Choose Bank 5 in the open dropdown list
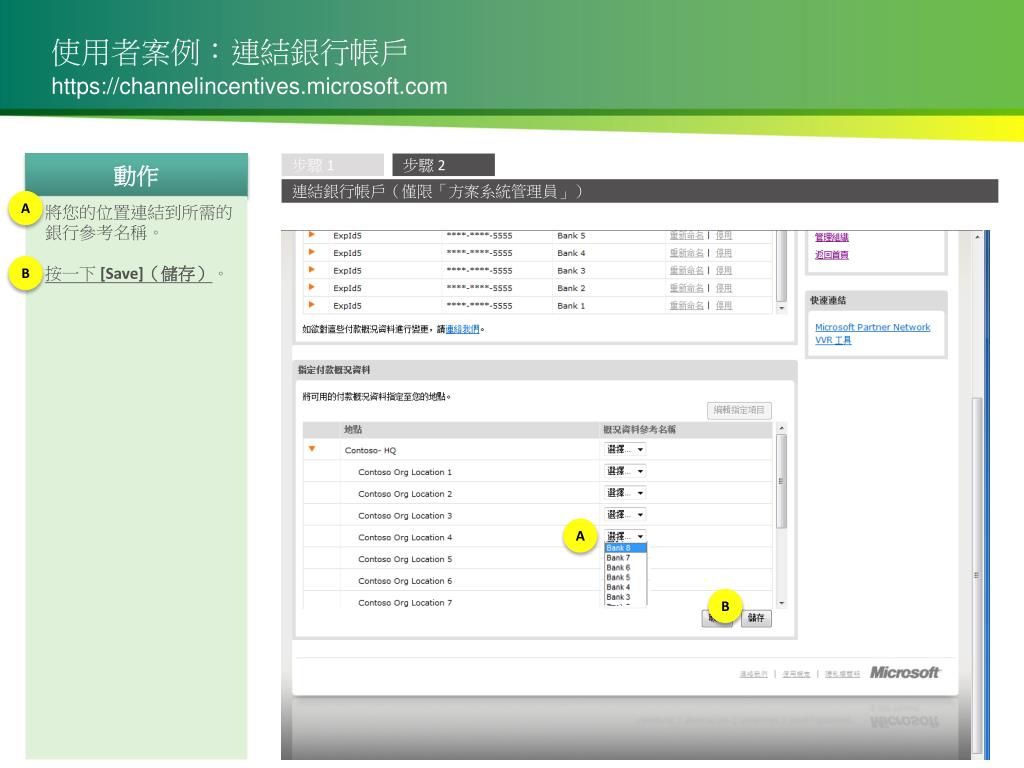The width and height of the screenshot is (1024, 768). click(626, 577)
